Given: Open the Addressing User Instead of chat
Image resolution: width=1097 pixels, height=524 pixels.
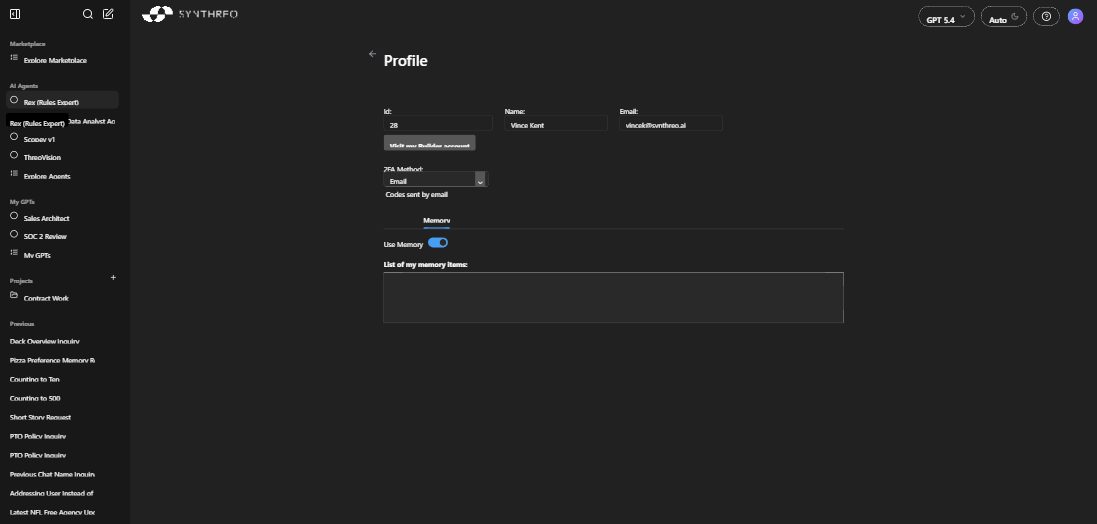Looking at the screenshot, I should (x=52, y=493).
